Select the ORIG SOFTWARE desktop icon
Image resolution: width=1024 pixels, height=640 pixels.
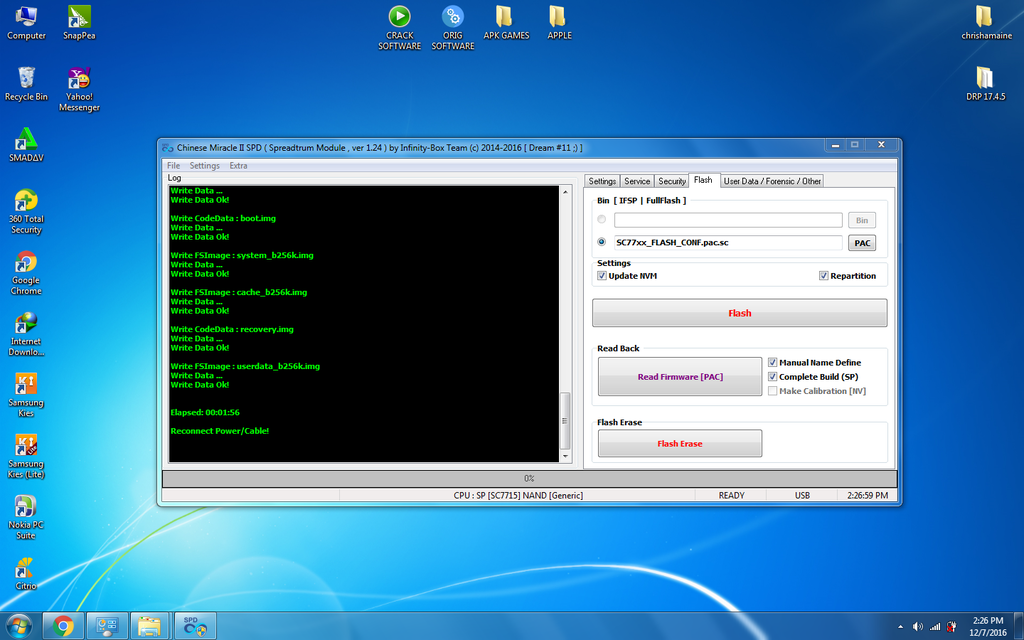453,28
